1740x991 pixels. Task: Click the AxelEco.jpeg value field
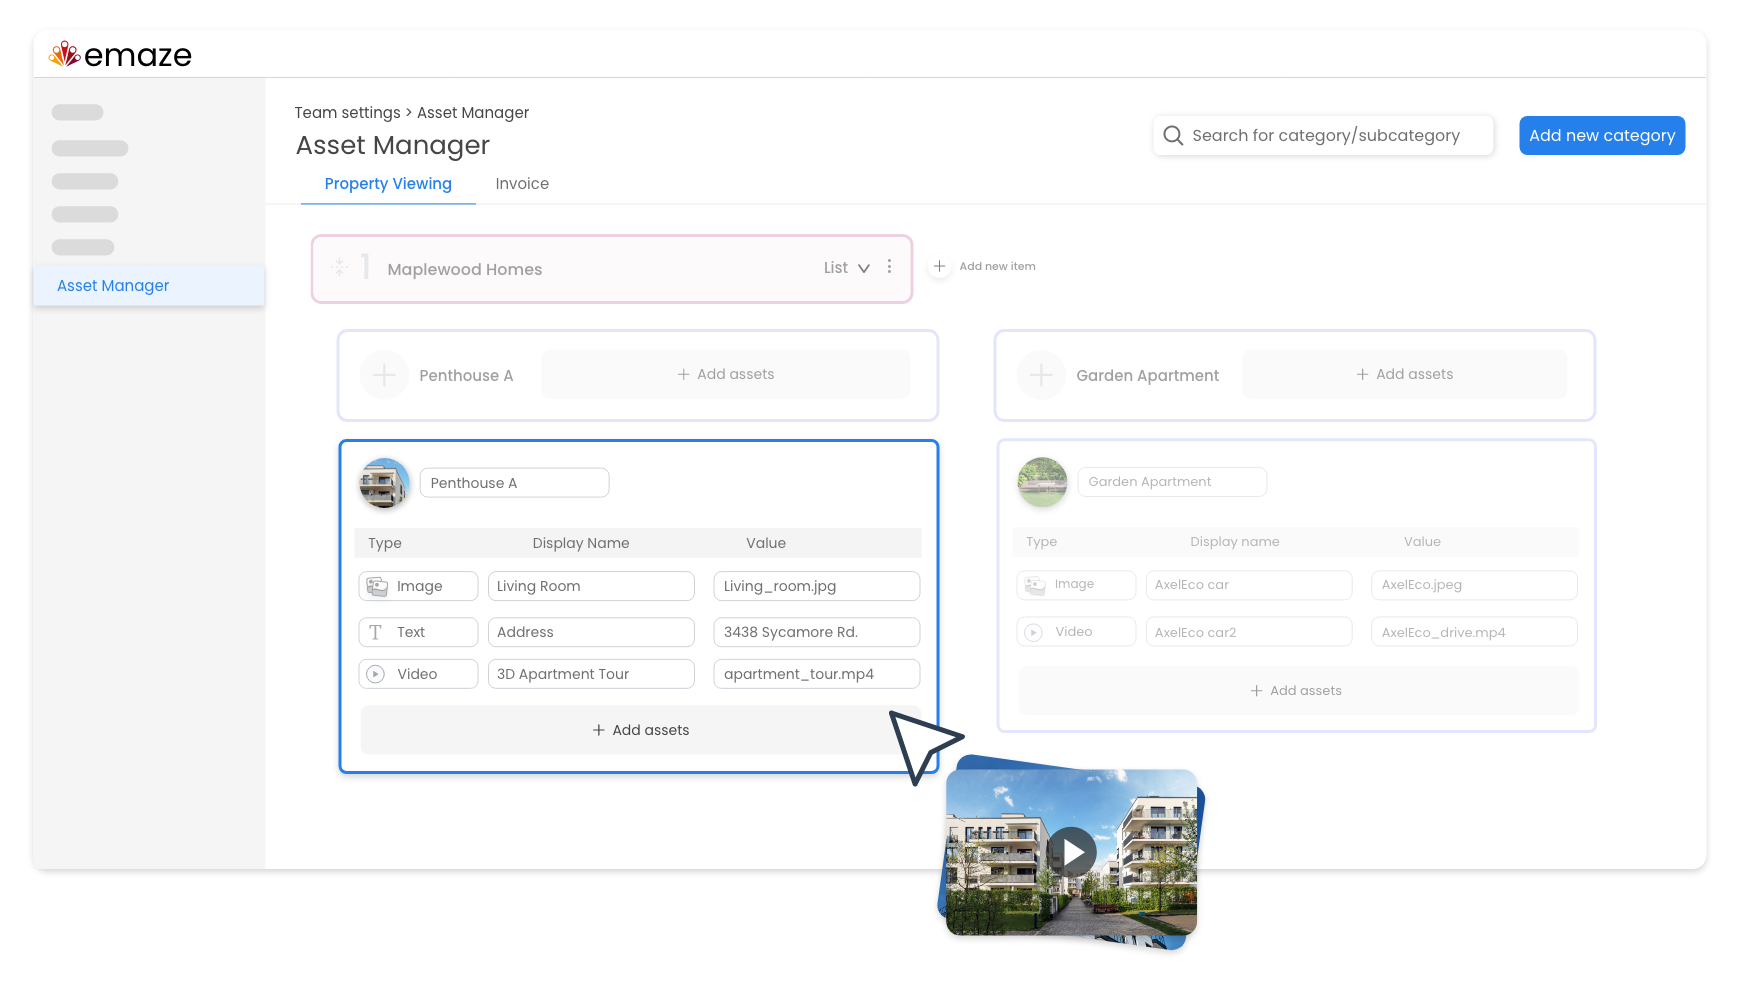[x=1474, y=585]
